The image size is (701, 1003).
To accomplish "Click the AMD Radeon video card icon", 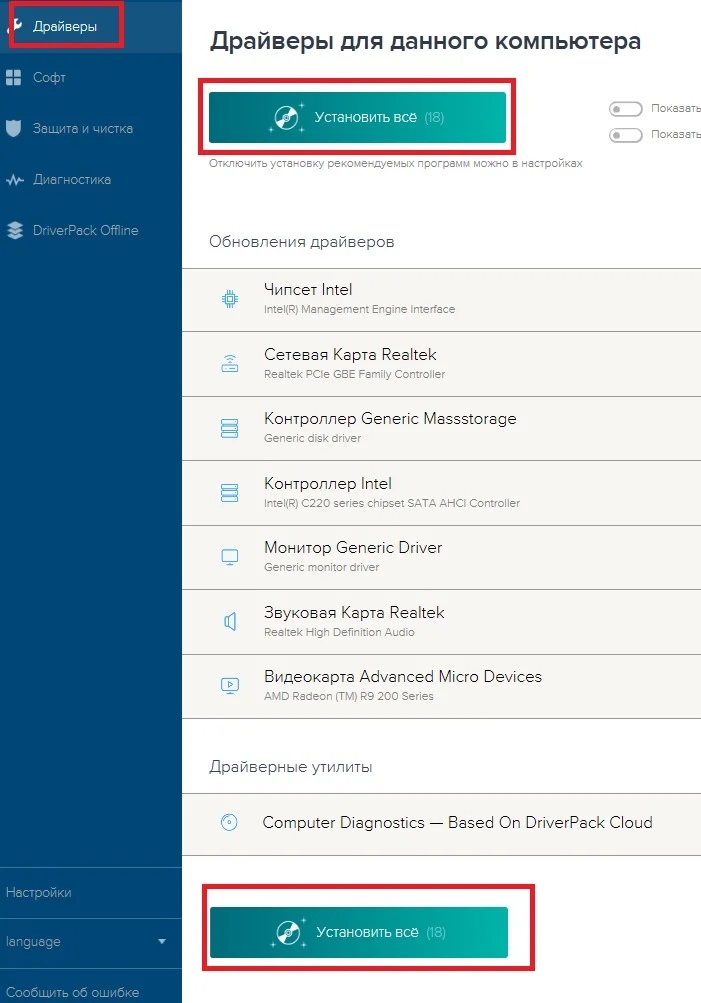I will (x=230, y=685).
